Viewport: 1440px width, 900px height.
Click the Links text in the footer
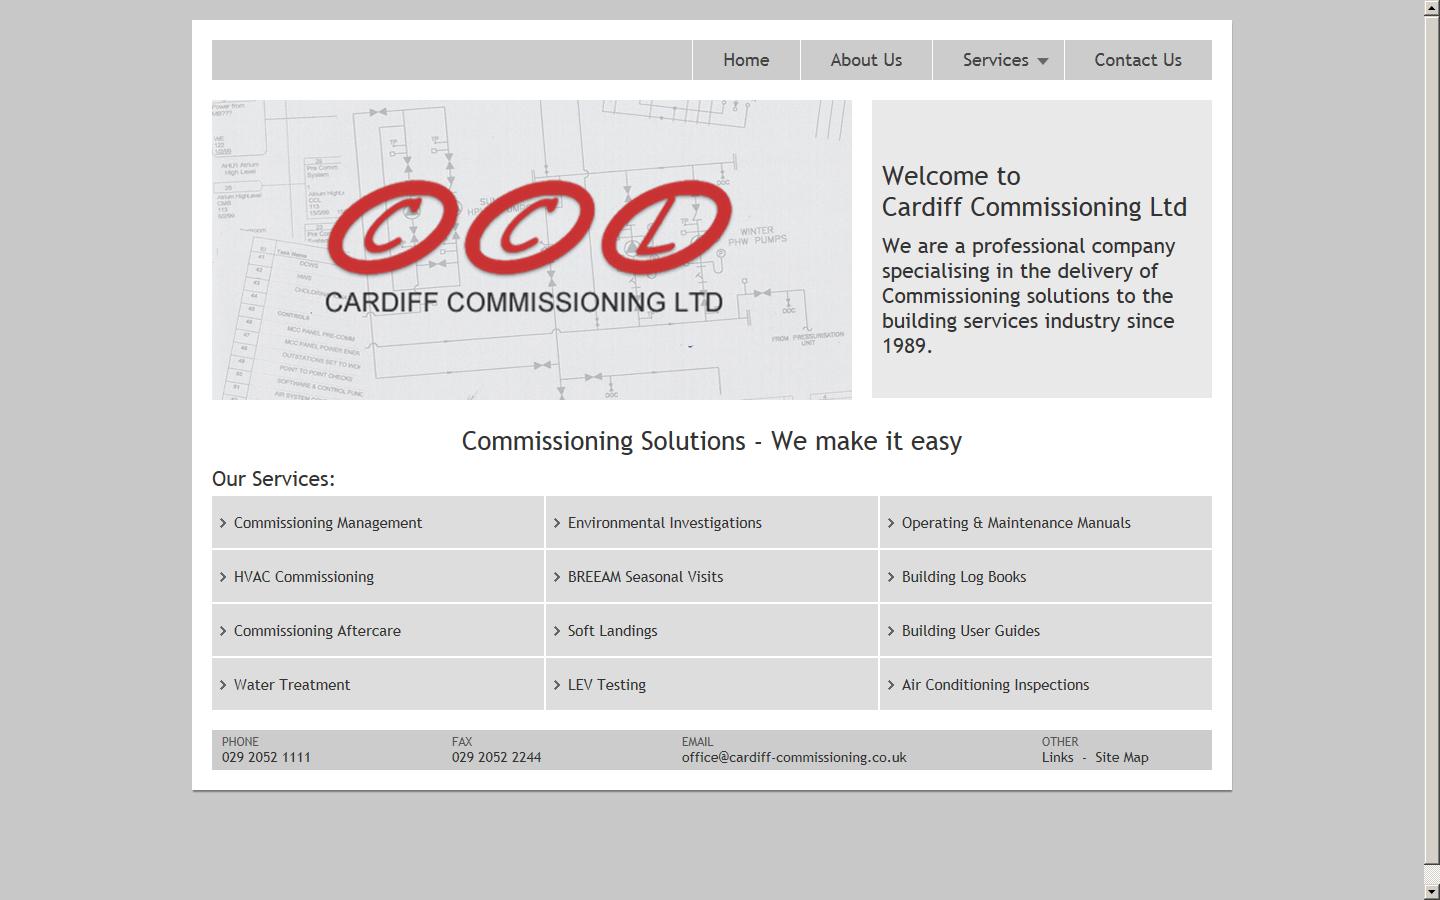click(x=1058, y=757)
